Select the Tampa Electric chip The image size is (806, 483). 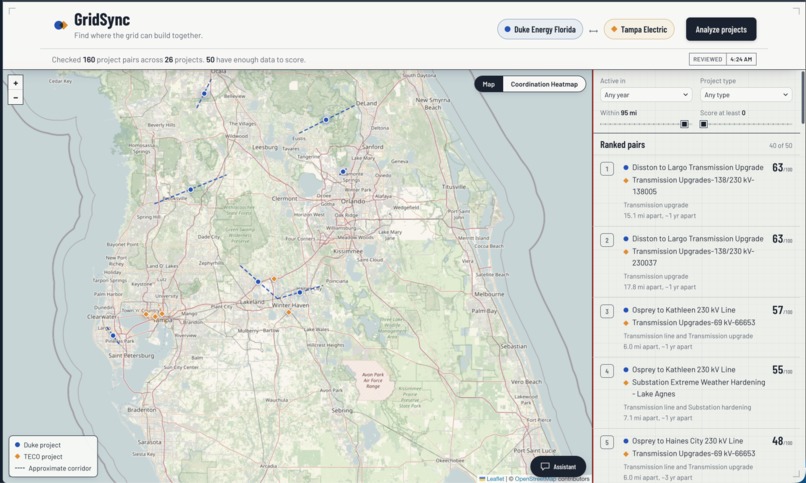(x=638, y=29)
